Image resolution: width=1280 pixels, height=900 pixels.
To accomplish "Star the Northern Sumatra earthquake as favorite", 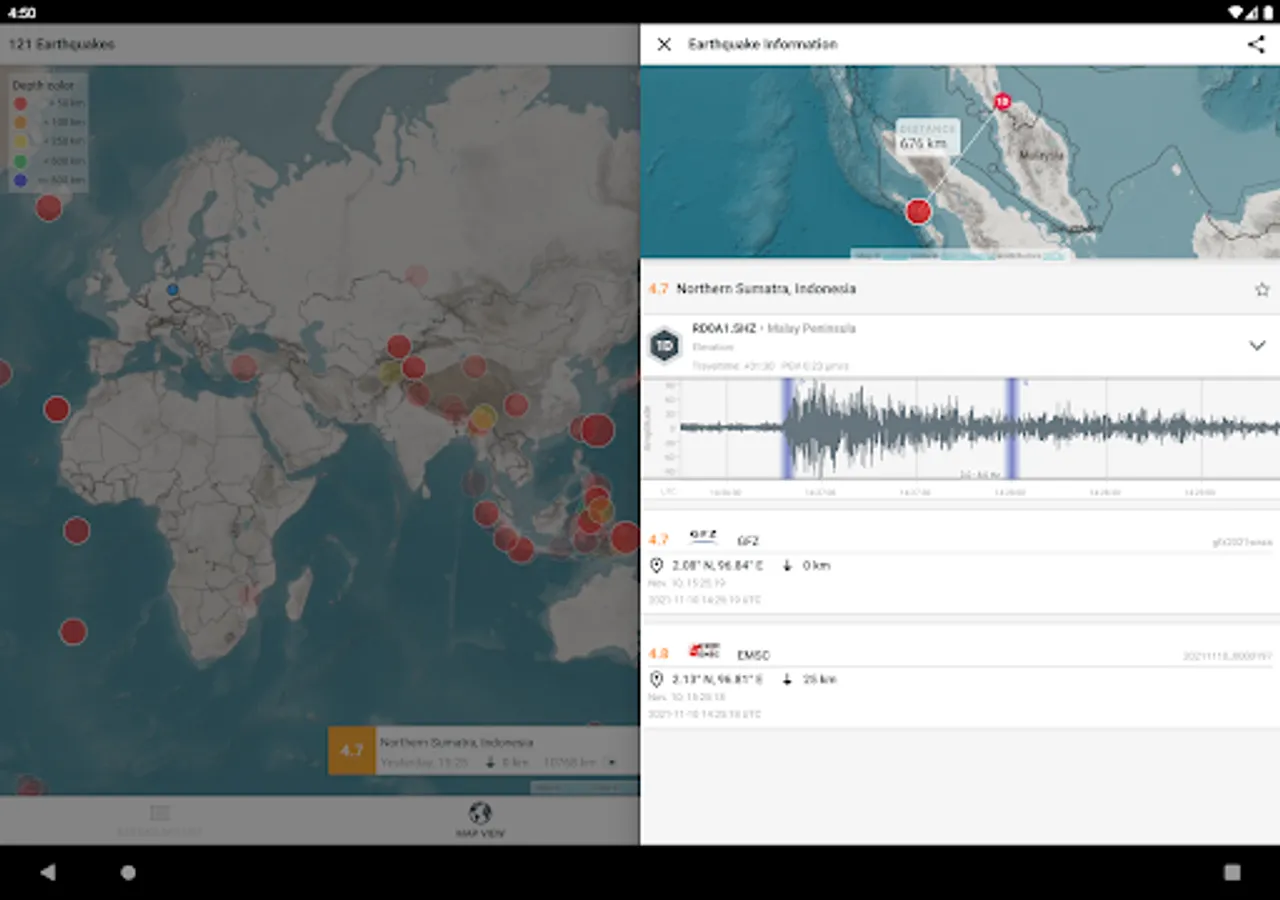I will point(1261,289).
